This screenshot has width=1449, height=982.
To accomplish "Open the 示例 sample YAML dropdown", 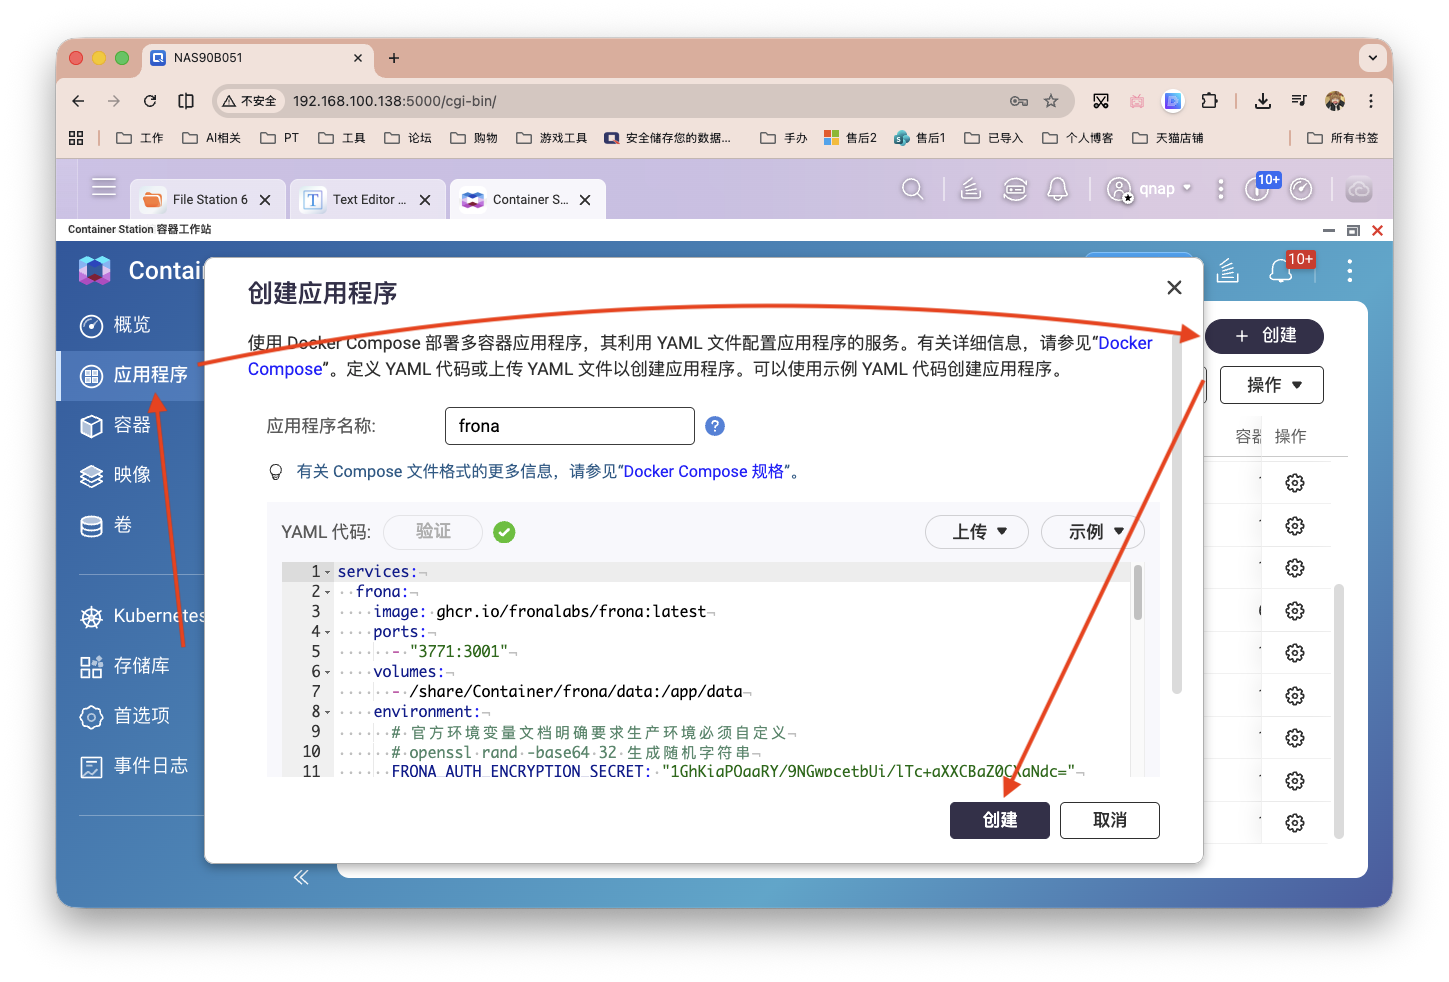I will (1091, 531).
